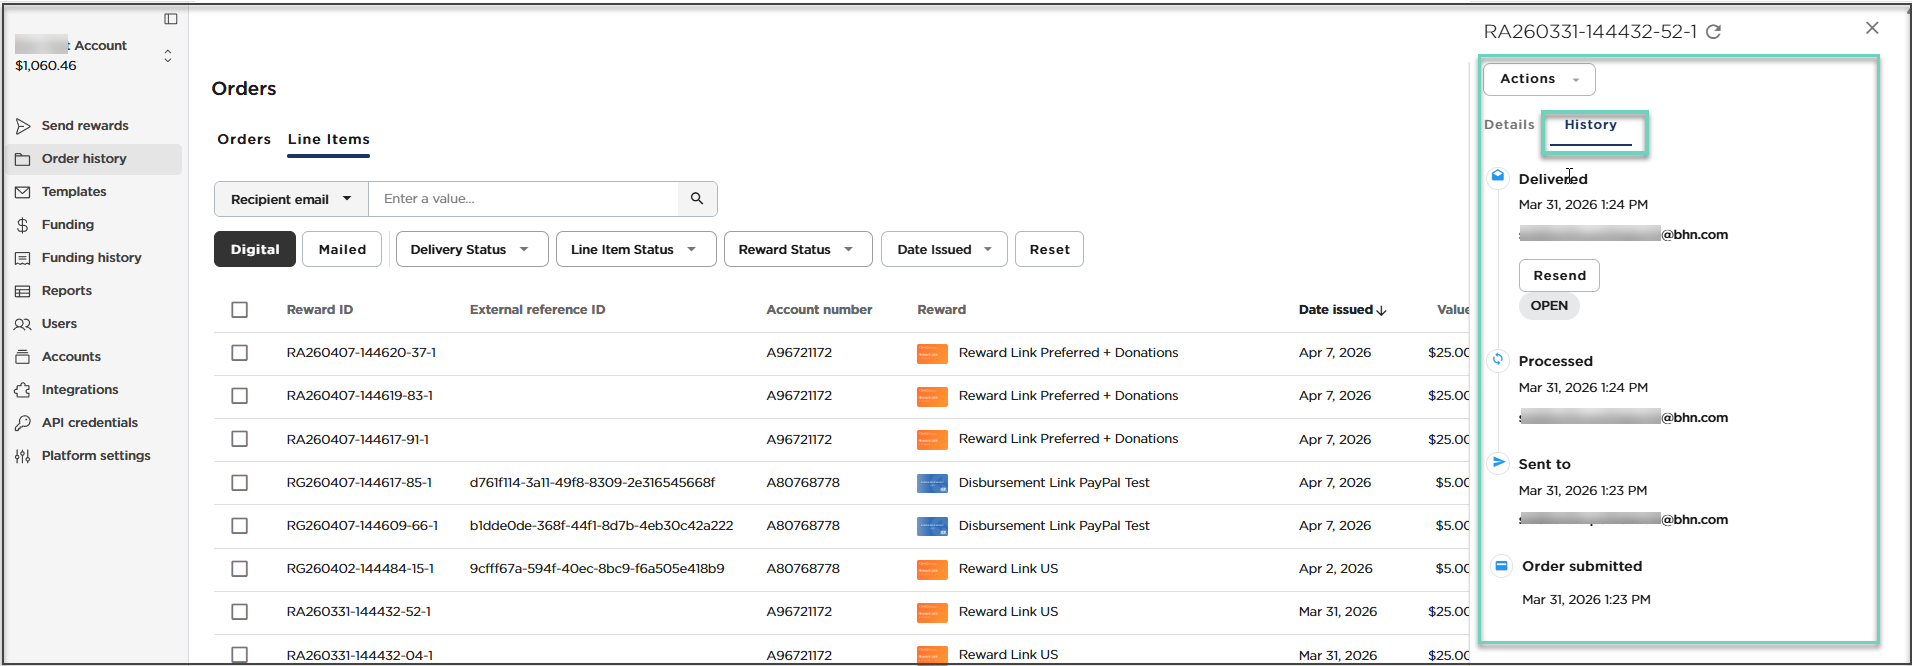Click the search magnifier icon
Viewport: 1912px width, 666px height.
[697, 199]
